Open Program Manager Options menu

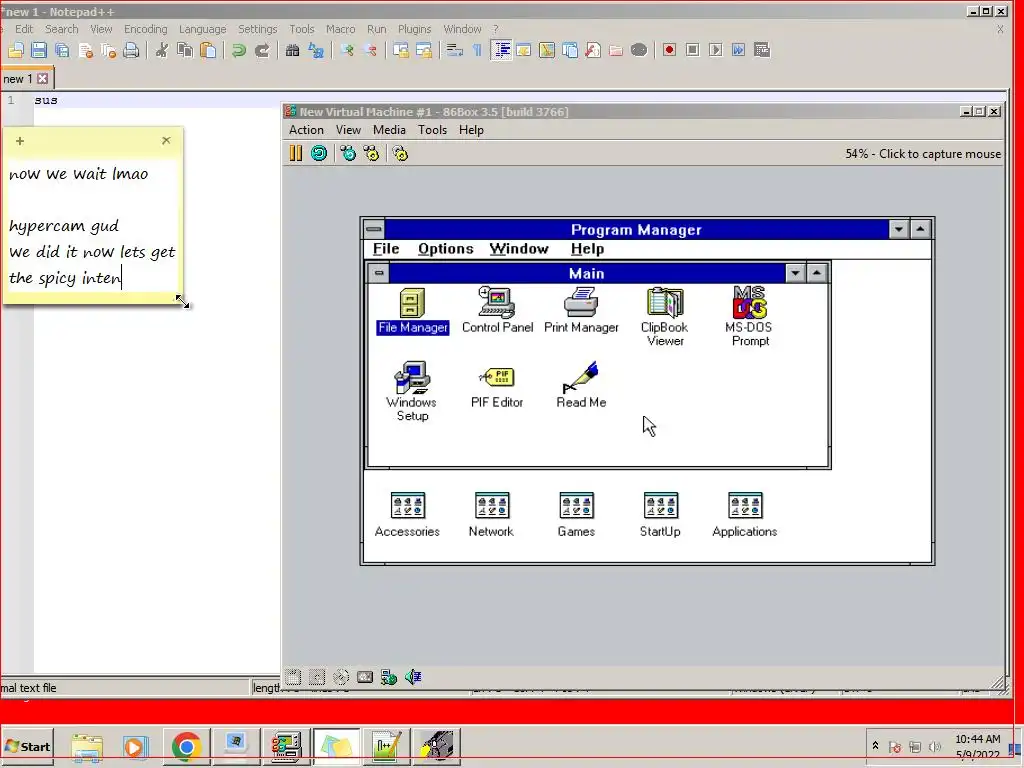point(446,249)
